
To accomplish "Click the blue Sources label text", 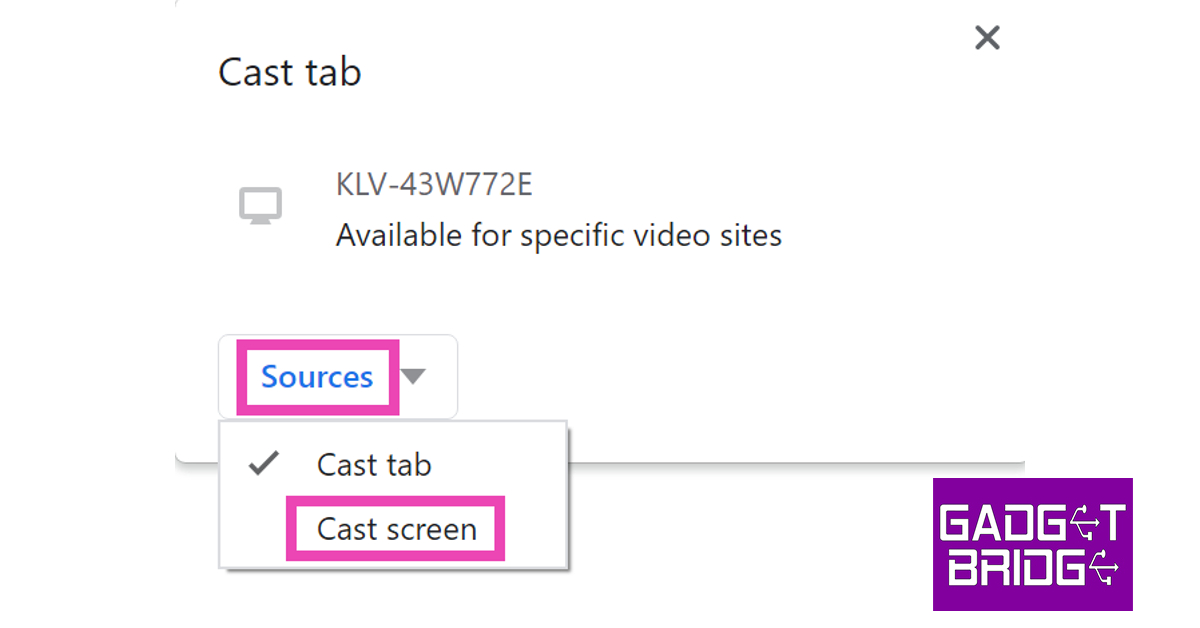I will pyautogui.click(x=317, y=377).
